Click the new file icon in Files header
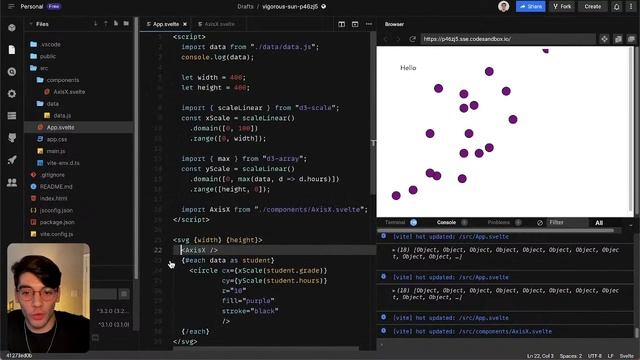The width and height of the screenshot is (640, 360). coord(116,24)
